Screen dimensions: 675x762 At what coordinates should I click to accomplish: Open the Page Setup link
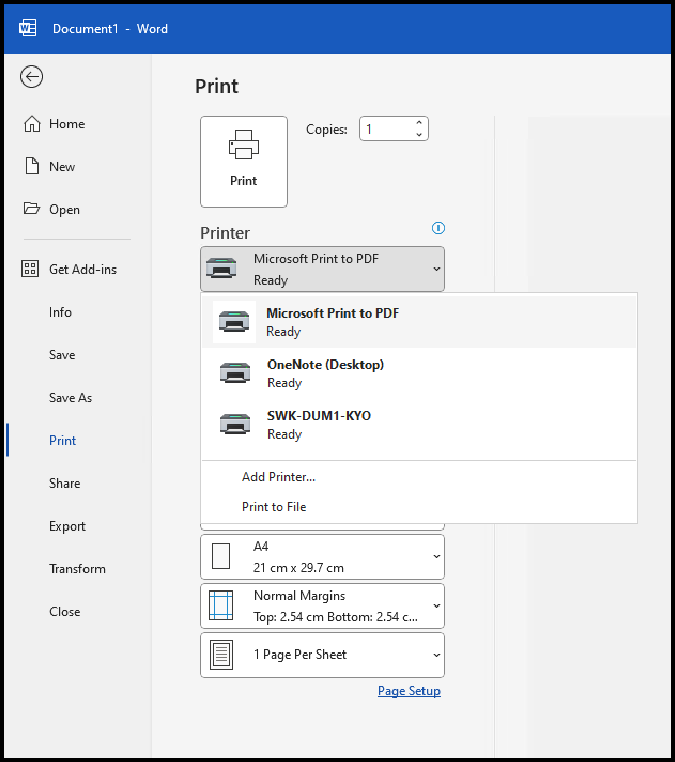pyautogui.click(x=409, y=691)
